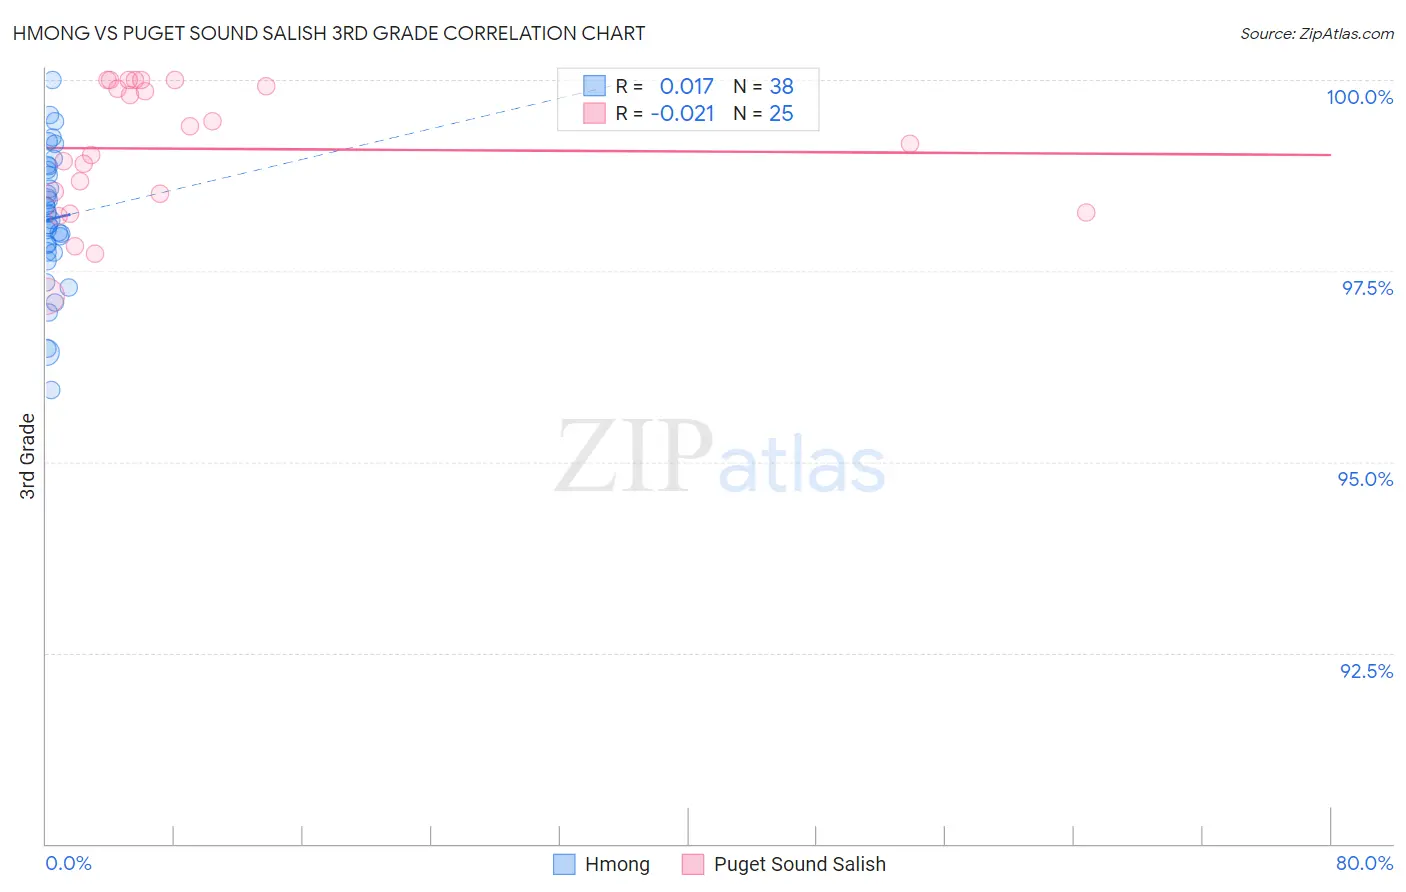Click the Hmong blue legend swatch at bottom

(x=564, y=864)
